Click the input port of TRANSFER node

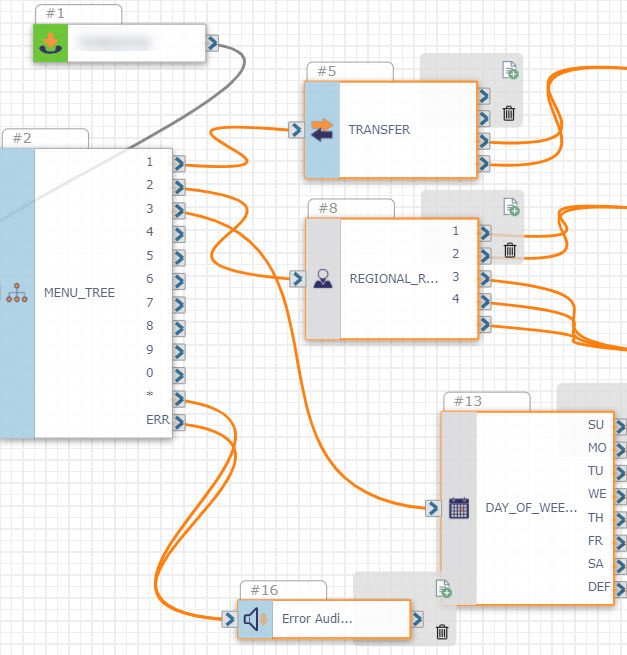pyautogui.click(x=295, y=129)
